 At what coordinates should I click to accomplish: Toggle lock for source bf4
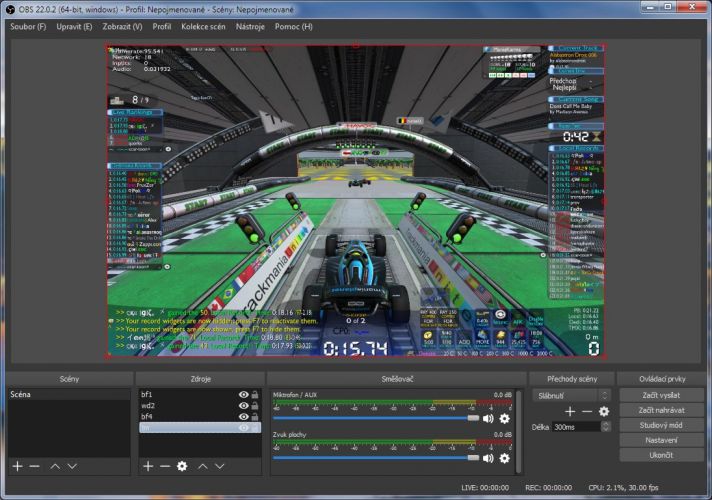coord(255,416)
